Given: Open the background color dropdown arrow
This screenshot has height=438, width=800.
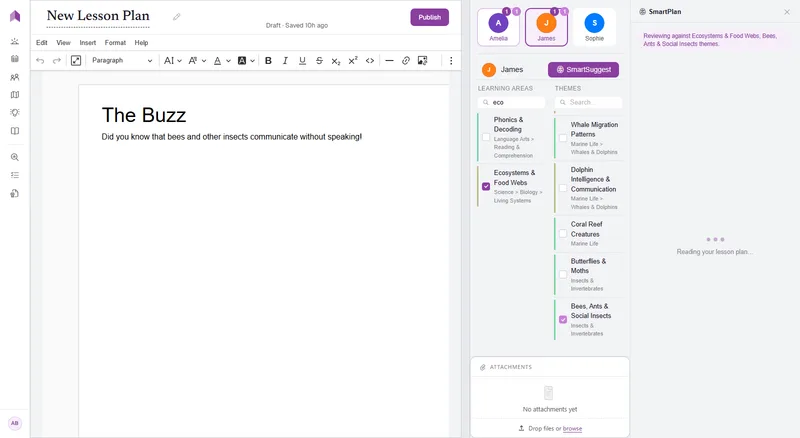Looking at the screenshot, I should pos(252,61).
